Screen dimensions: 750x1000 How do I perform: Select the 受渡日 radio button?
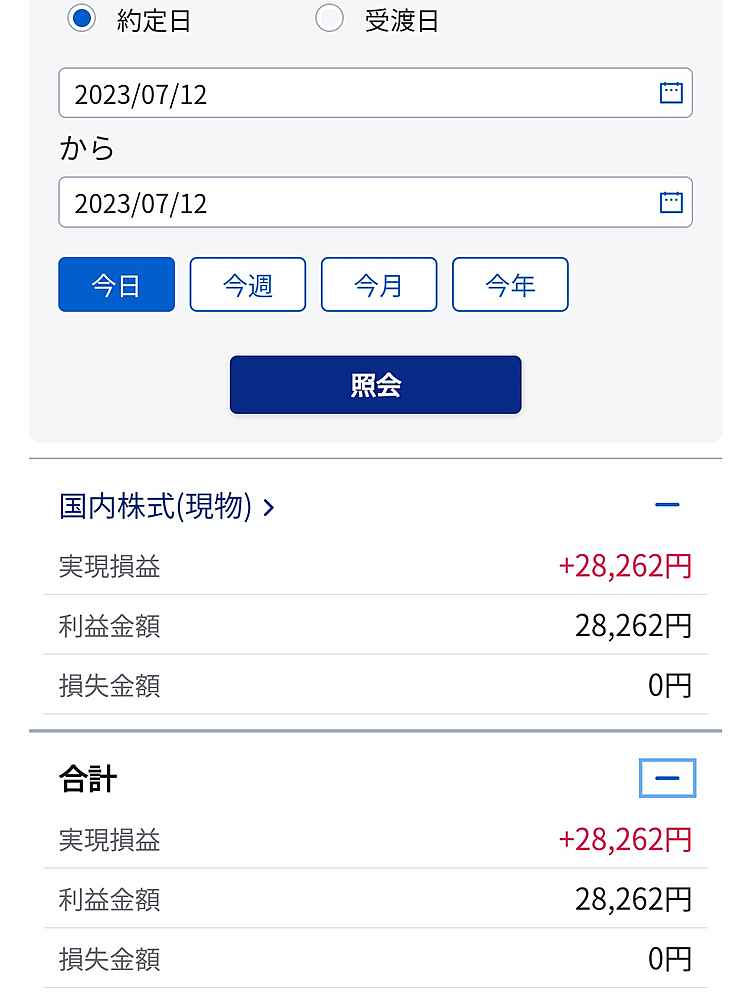tap(329, 18)
